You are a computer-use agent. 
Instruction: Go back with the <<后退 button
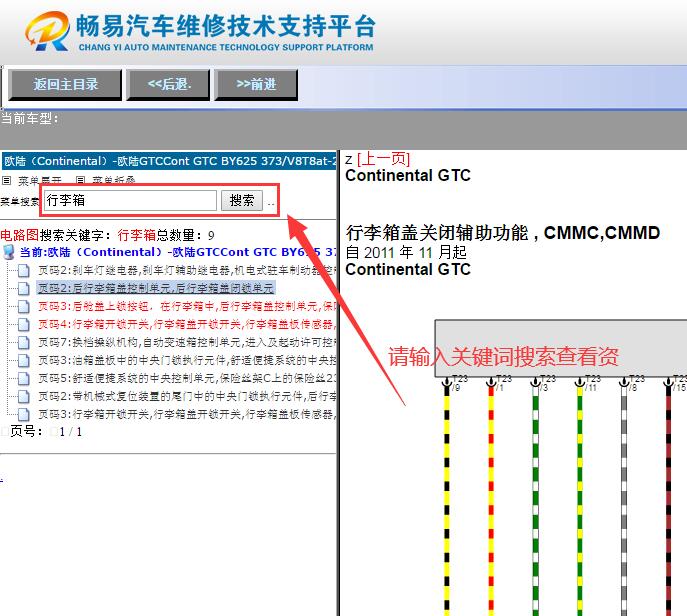[x=169, y=84]
